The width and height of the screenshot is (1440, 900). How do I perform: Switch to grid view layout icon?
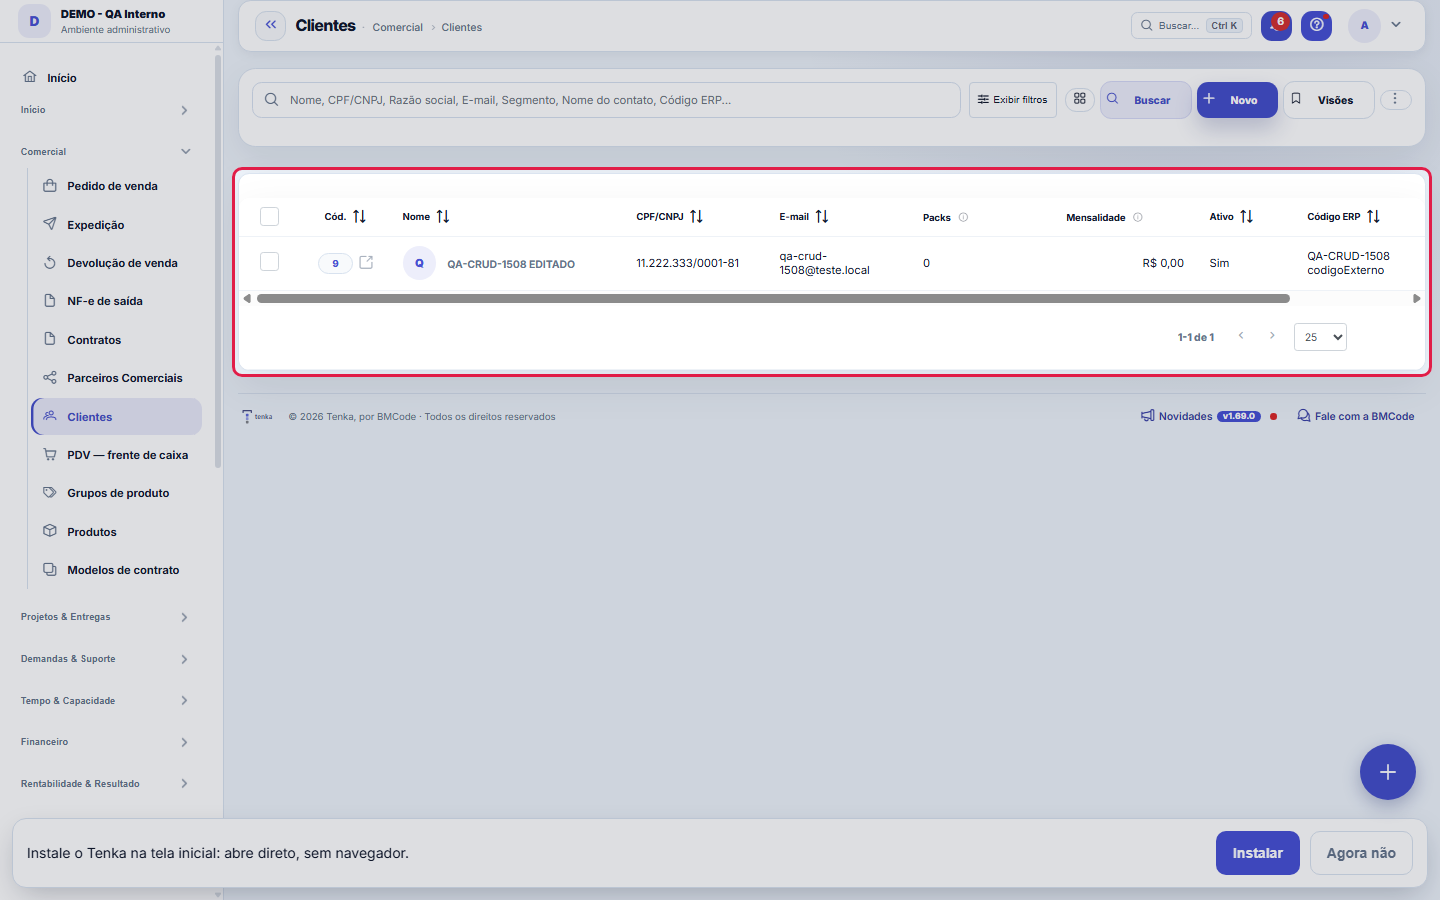tap(1080, 99)
